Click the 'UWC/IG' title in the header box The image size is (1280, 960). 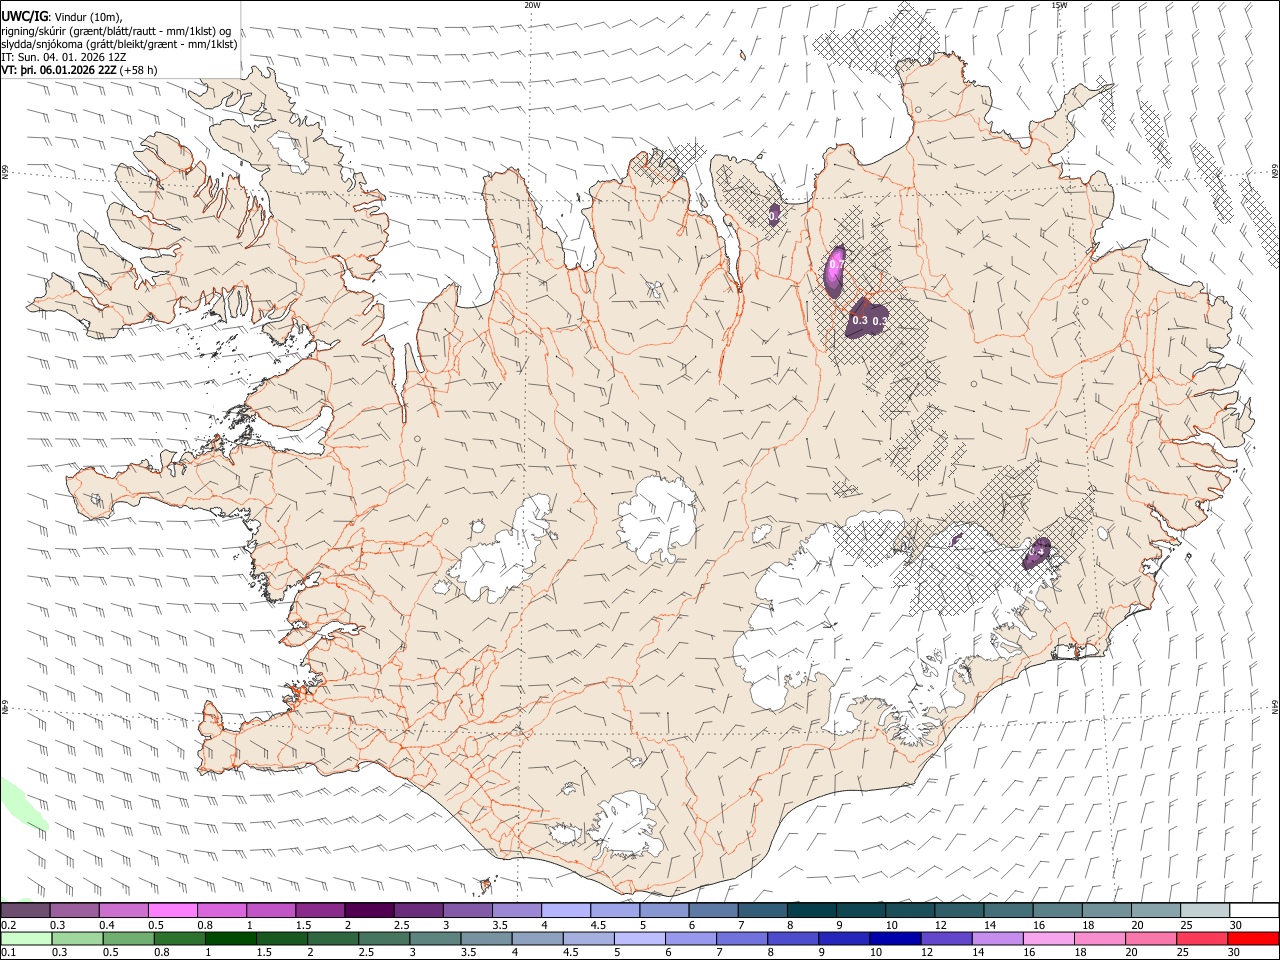[x=25, y=15]
